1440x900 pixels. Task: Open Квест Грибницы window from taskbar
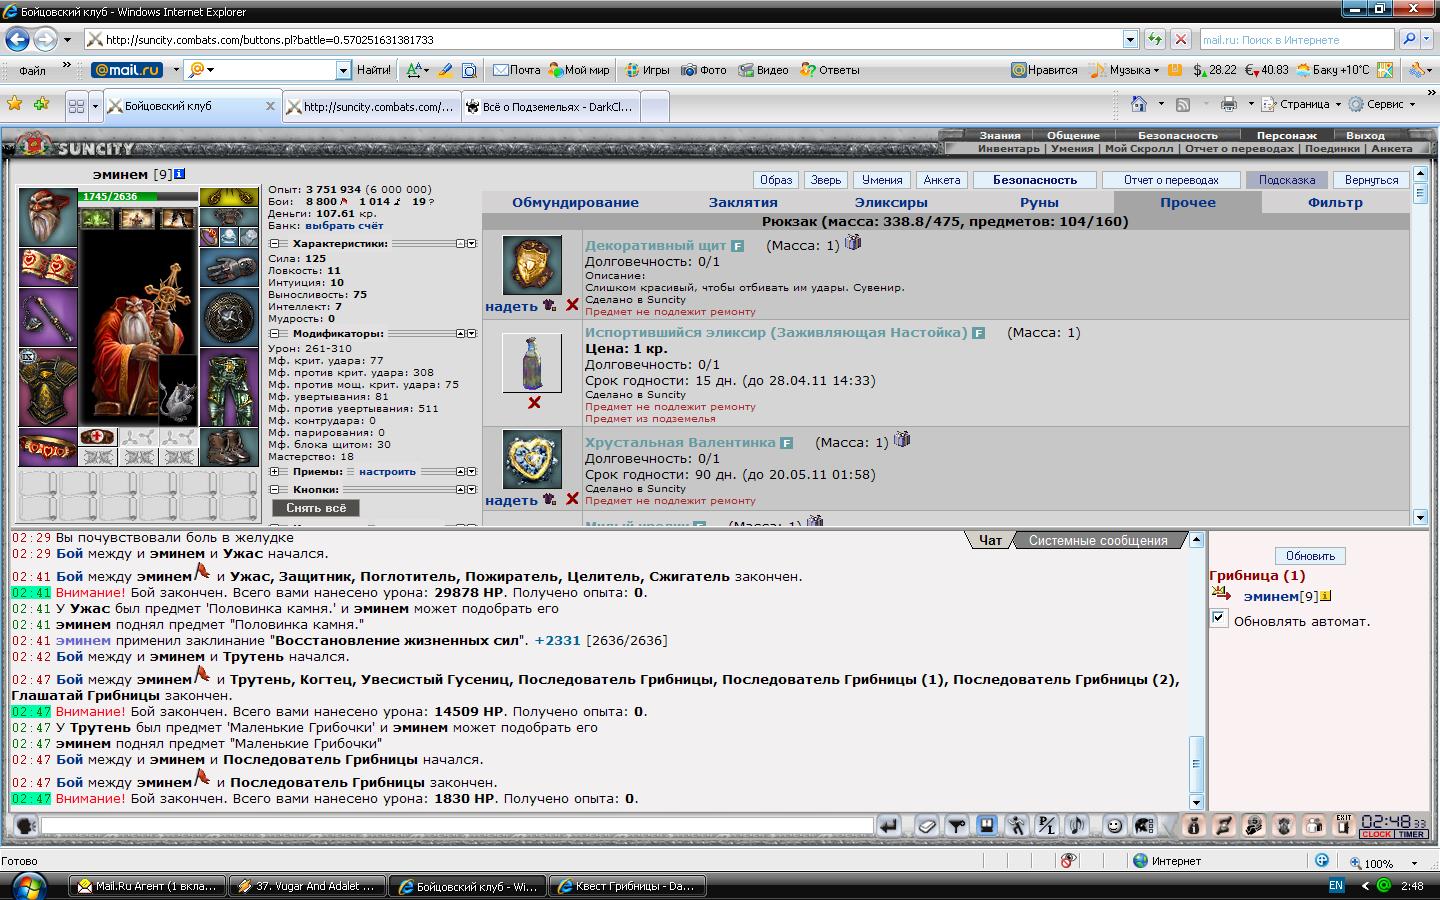click(629, 886)
